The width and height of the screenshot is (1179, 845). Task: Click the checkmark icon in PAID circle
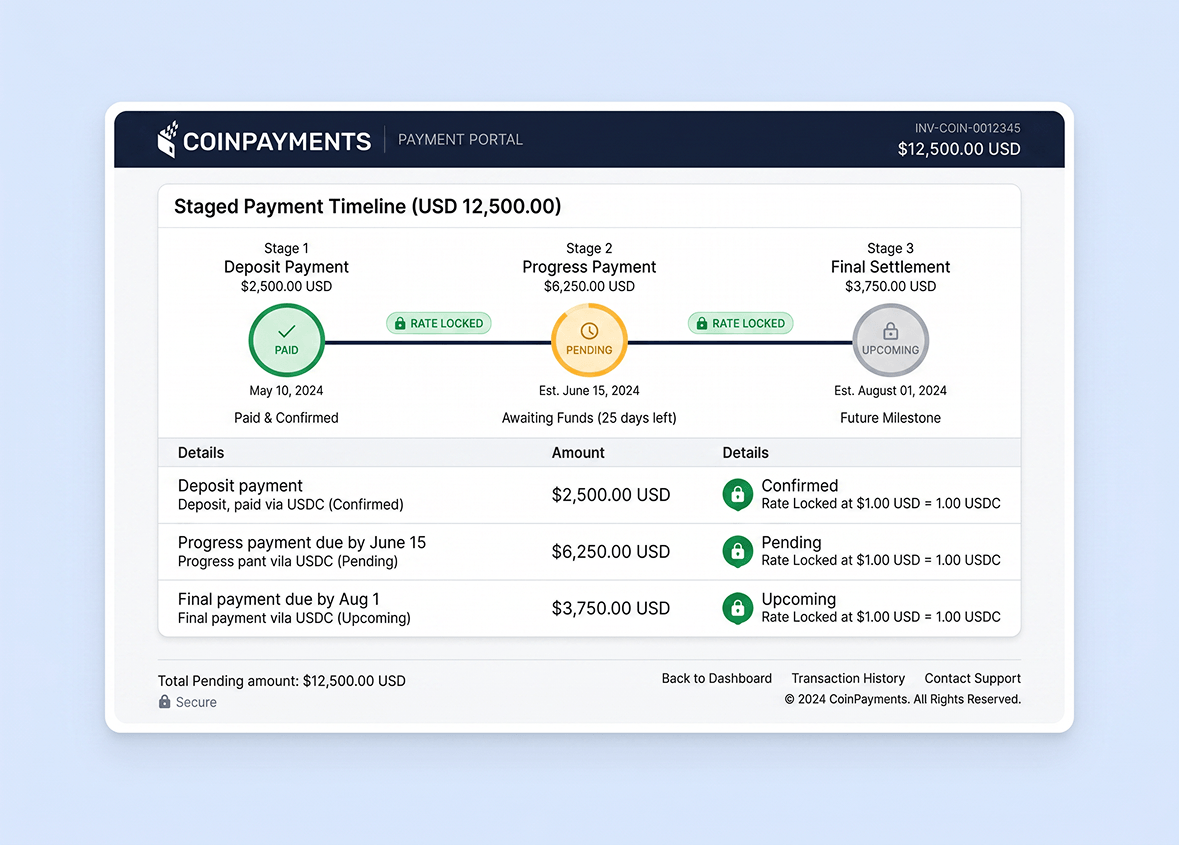[x=286, y=331]
